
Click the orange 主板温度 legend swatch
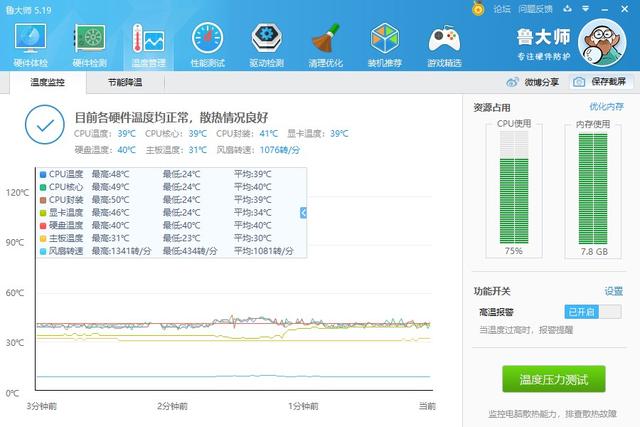pos(43,238)
